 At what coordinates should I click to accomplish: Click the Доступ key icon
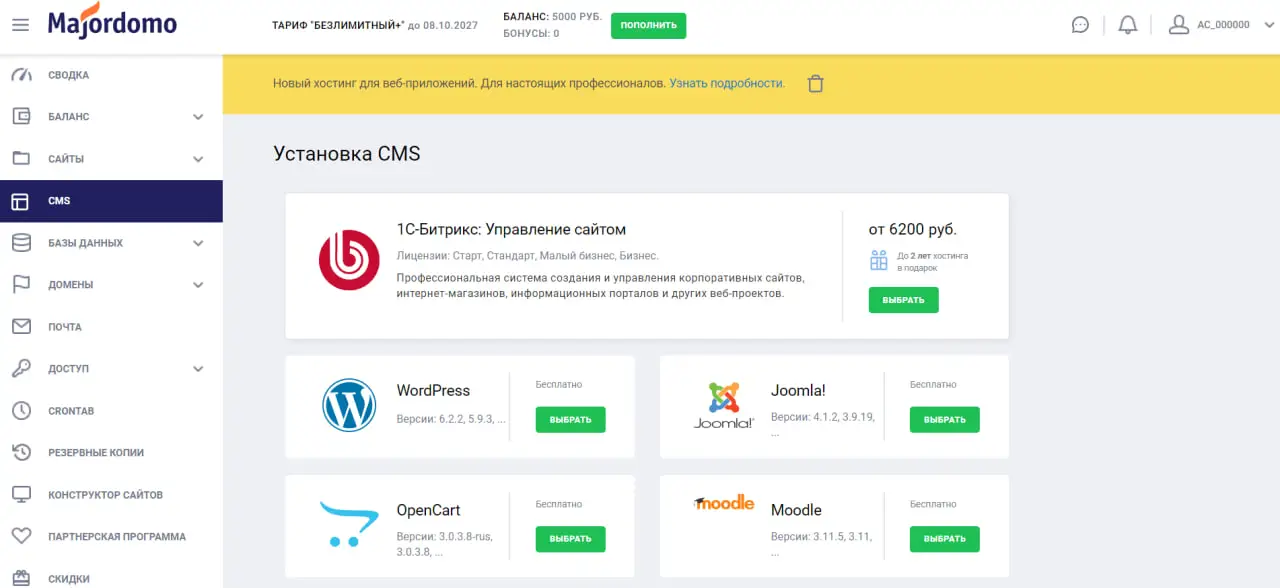click(21, 369)
